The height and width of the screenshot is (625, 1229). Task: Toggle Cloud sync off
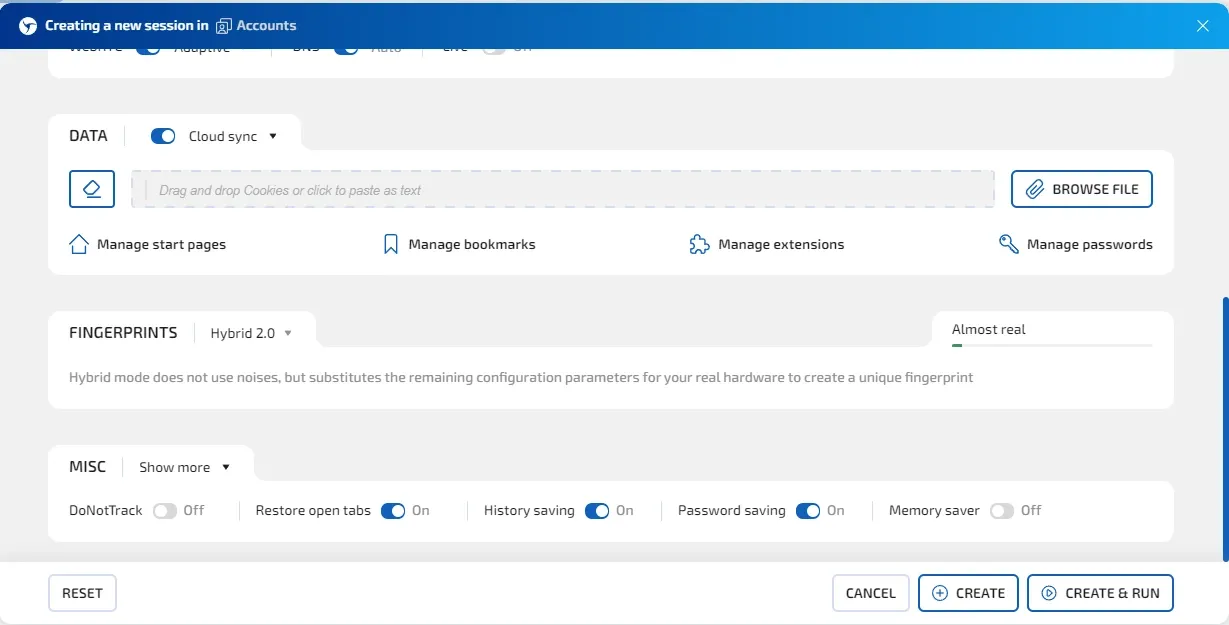tap(162, 135)
